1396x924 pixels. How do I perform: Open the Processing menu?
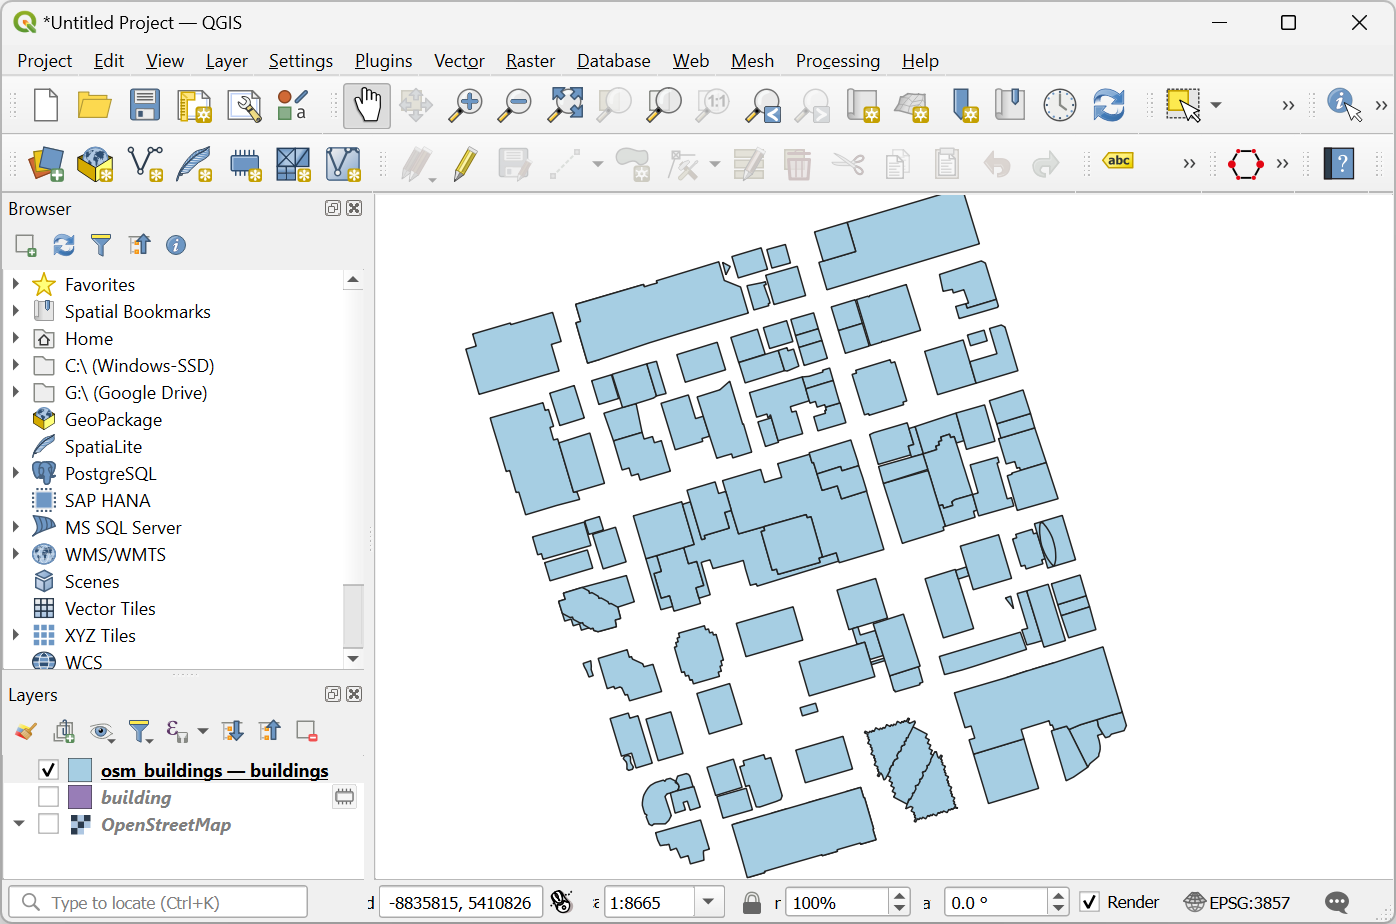coord(837,61)
